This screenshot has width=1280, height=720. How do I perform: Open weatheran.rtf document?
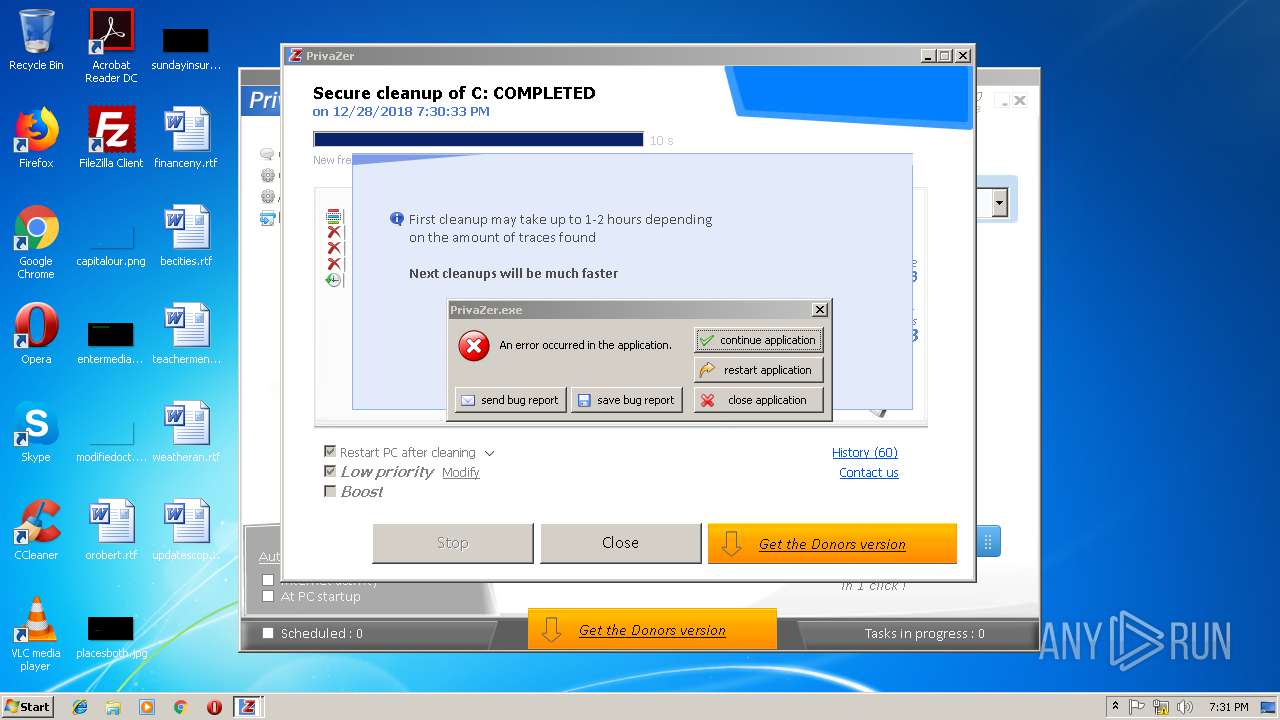[186, 432]
